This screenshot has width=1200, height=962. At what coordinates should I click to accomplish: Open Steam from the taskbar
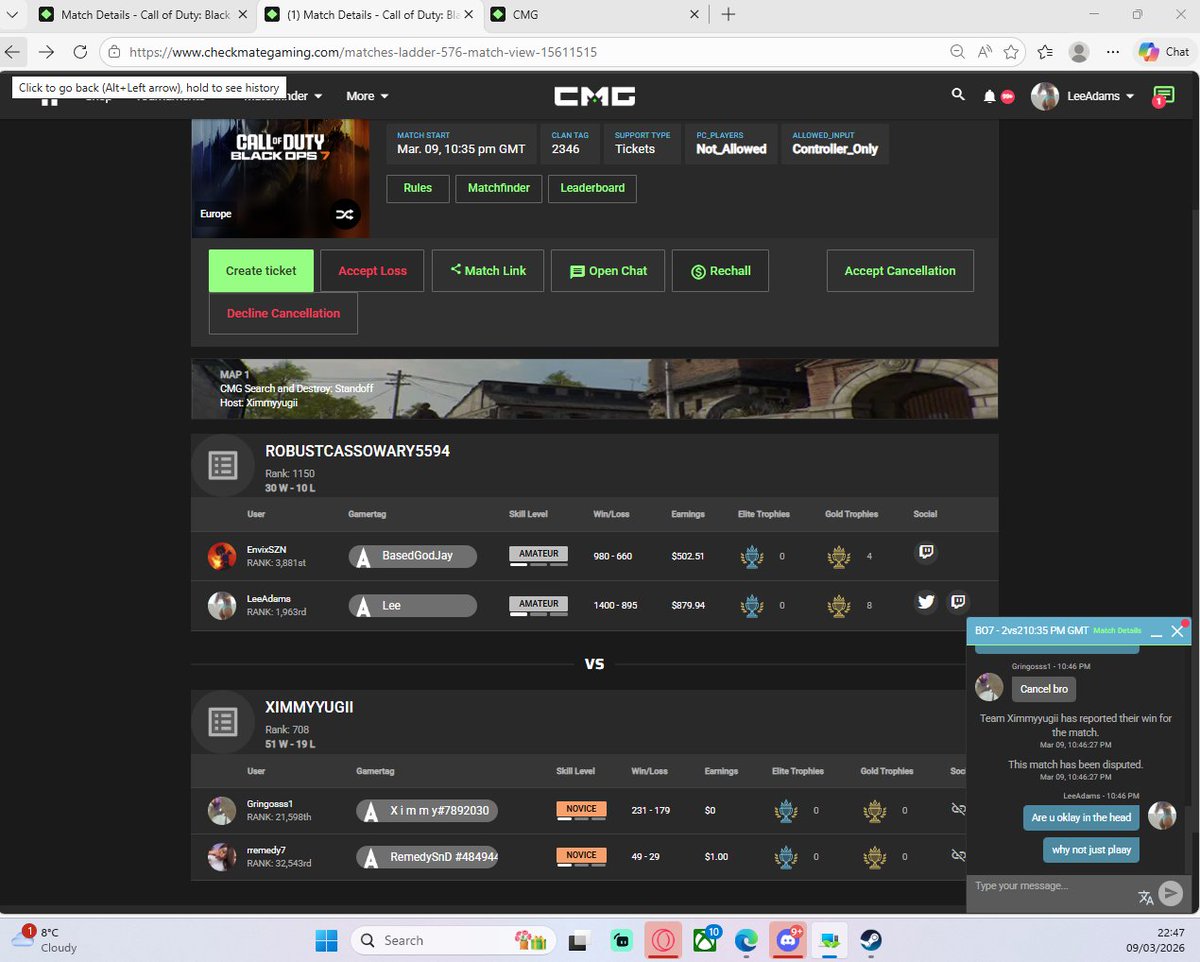click(870, 940)
